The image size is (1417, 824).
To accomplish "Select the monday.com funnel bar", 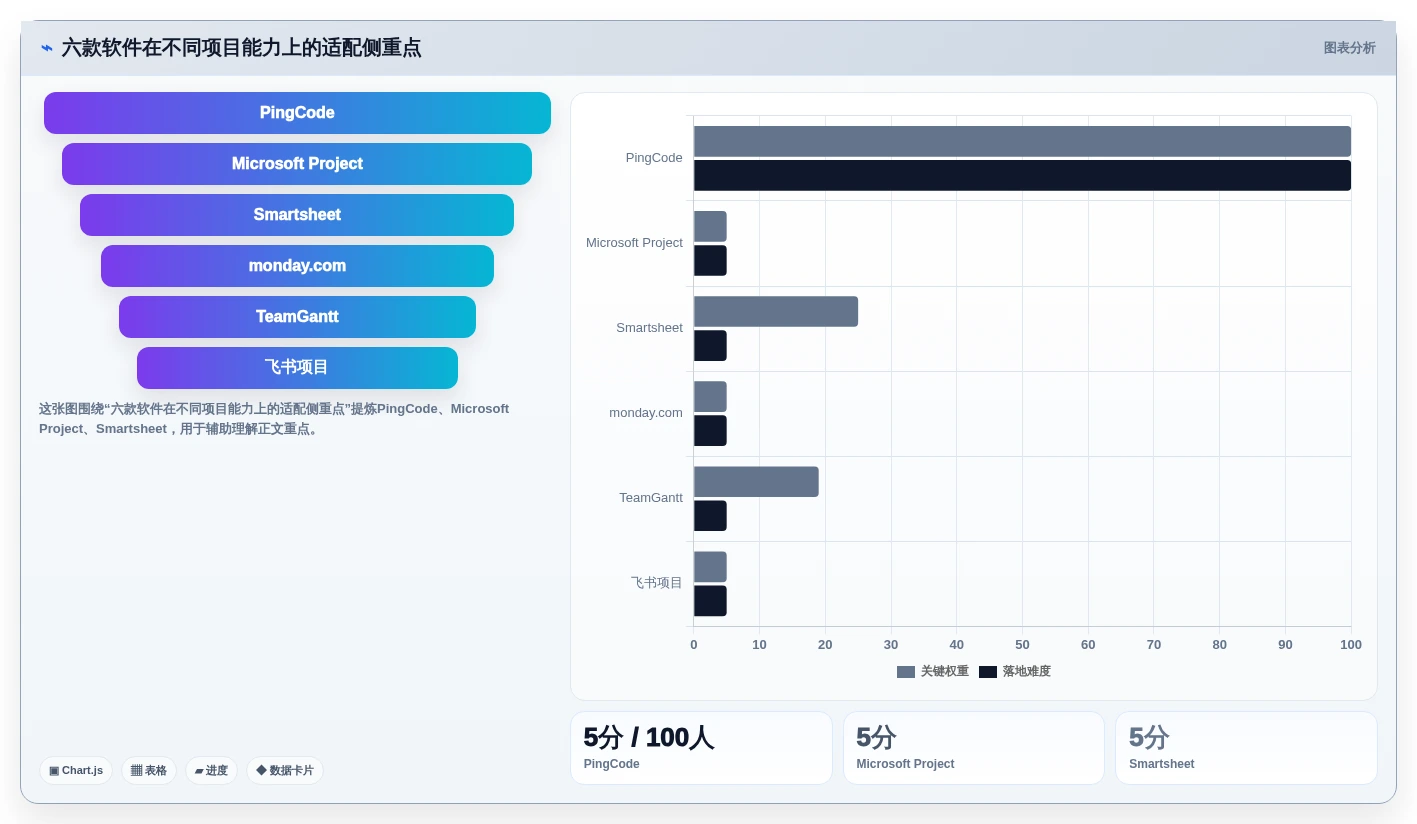I will click(297, 266).
